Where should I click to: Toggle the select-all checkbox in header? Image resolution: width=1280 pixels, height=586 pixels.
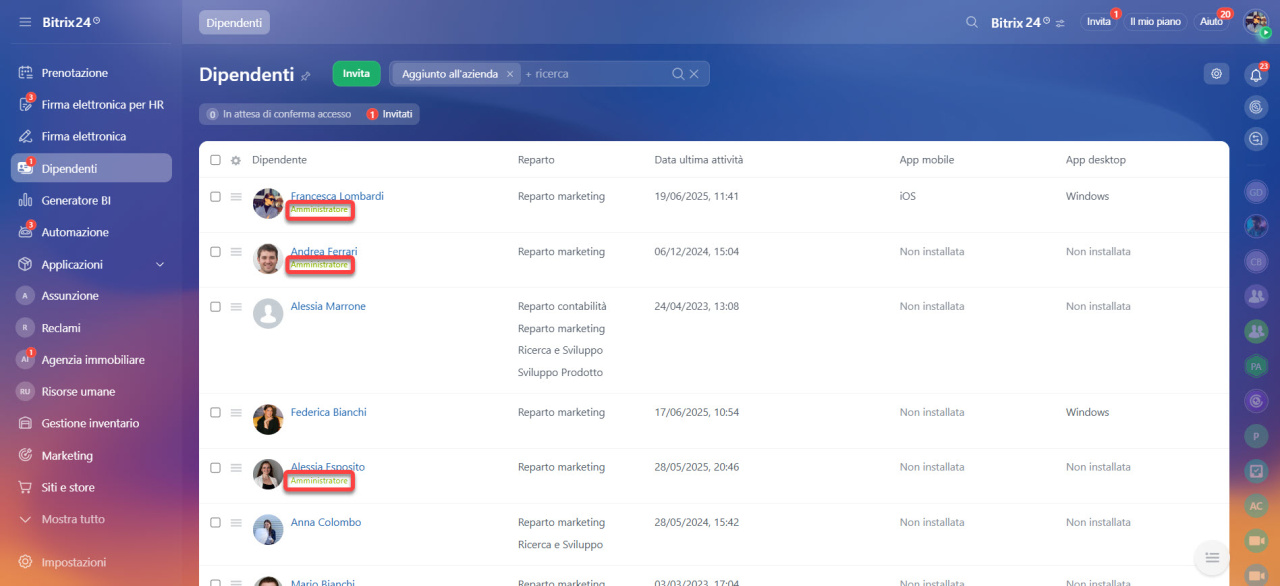point(216,160)
